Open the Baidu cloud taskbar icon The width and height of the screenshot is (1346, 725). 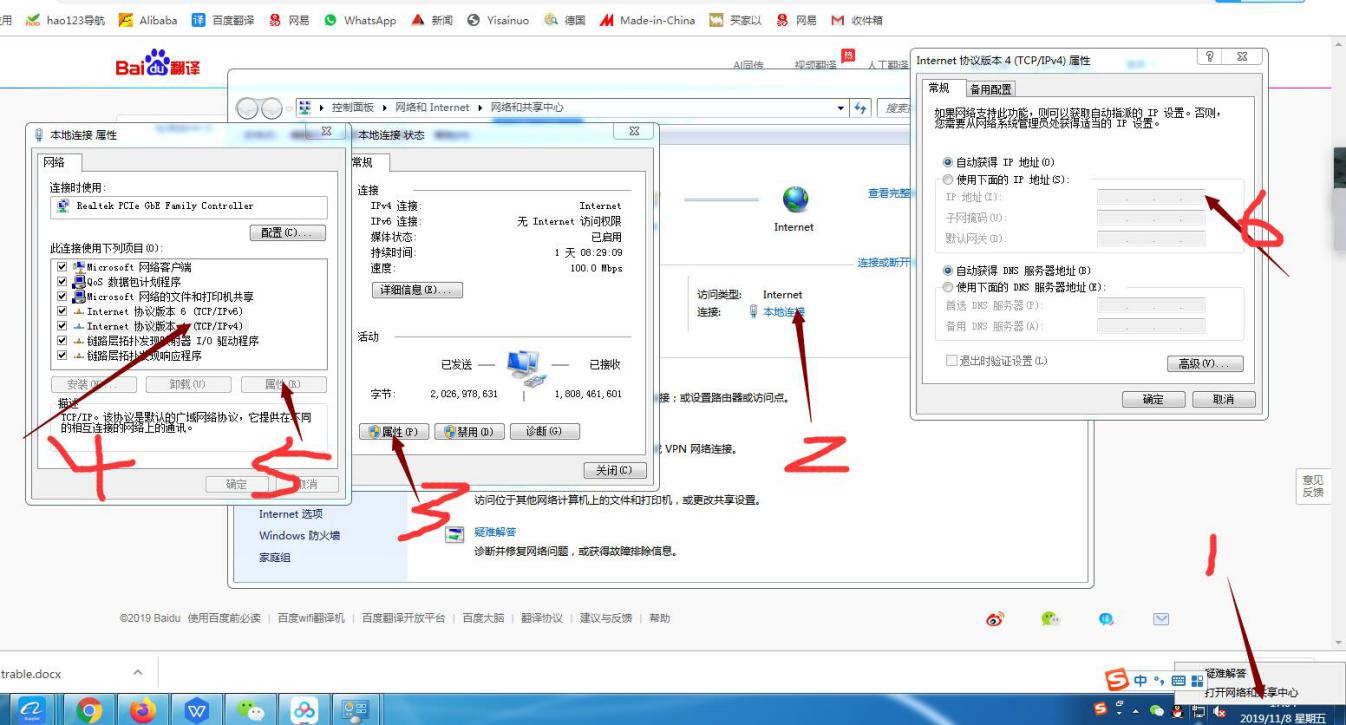tap(305, 710)
